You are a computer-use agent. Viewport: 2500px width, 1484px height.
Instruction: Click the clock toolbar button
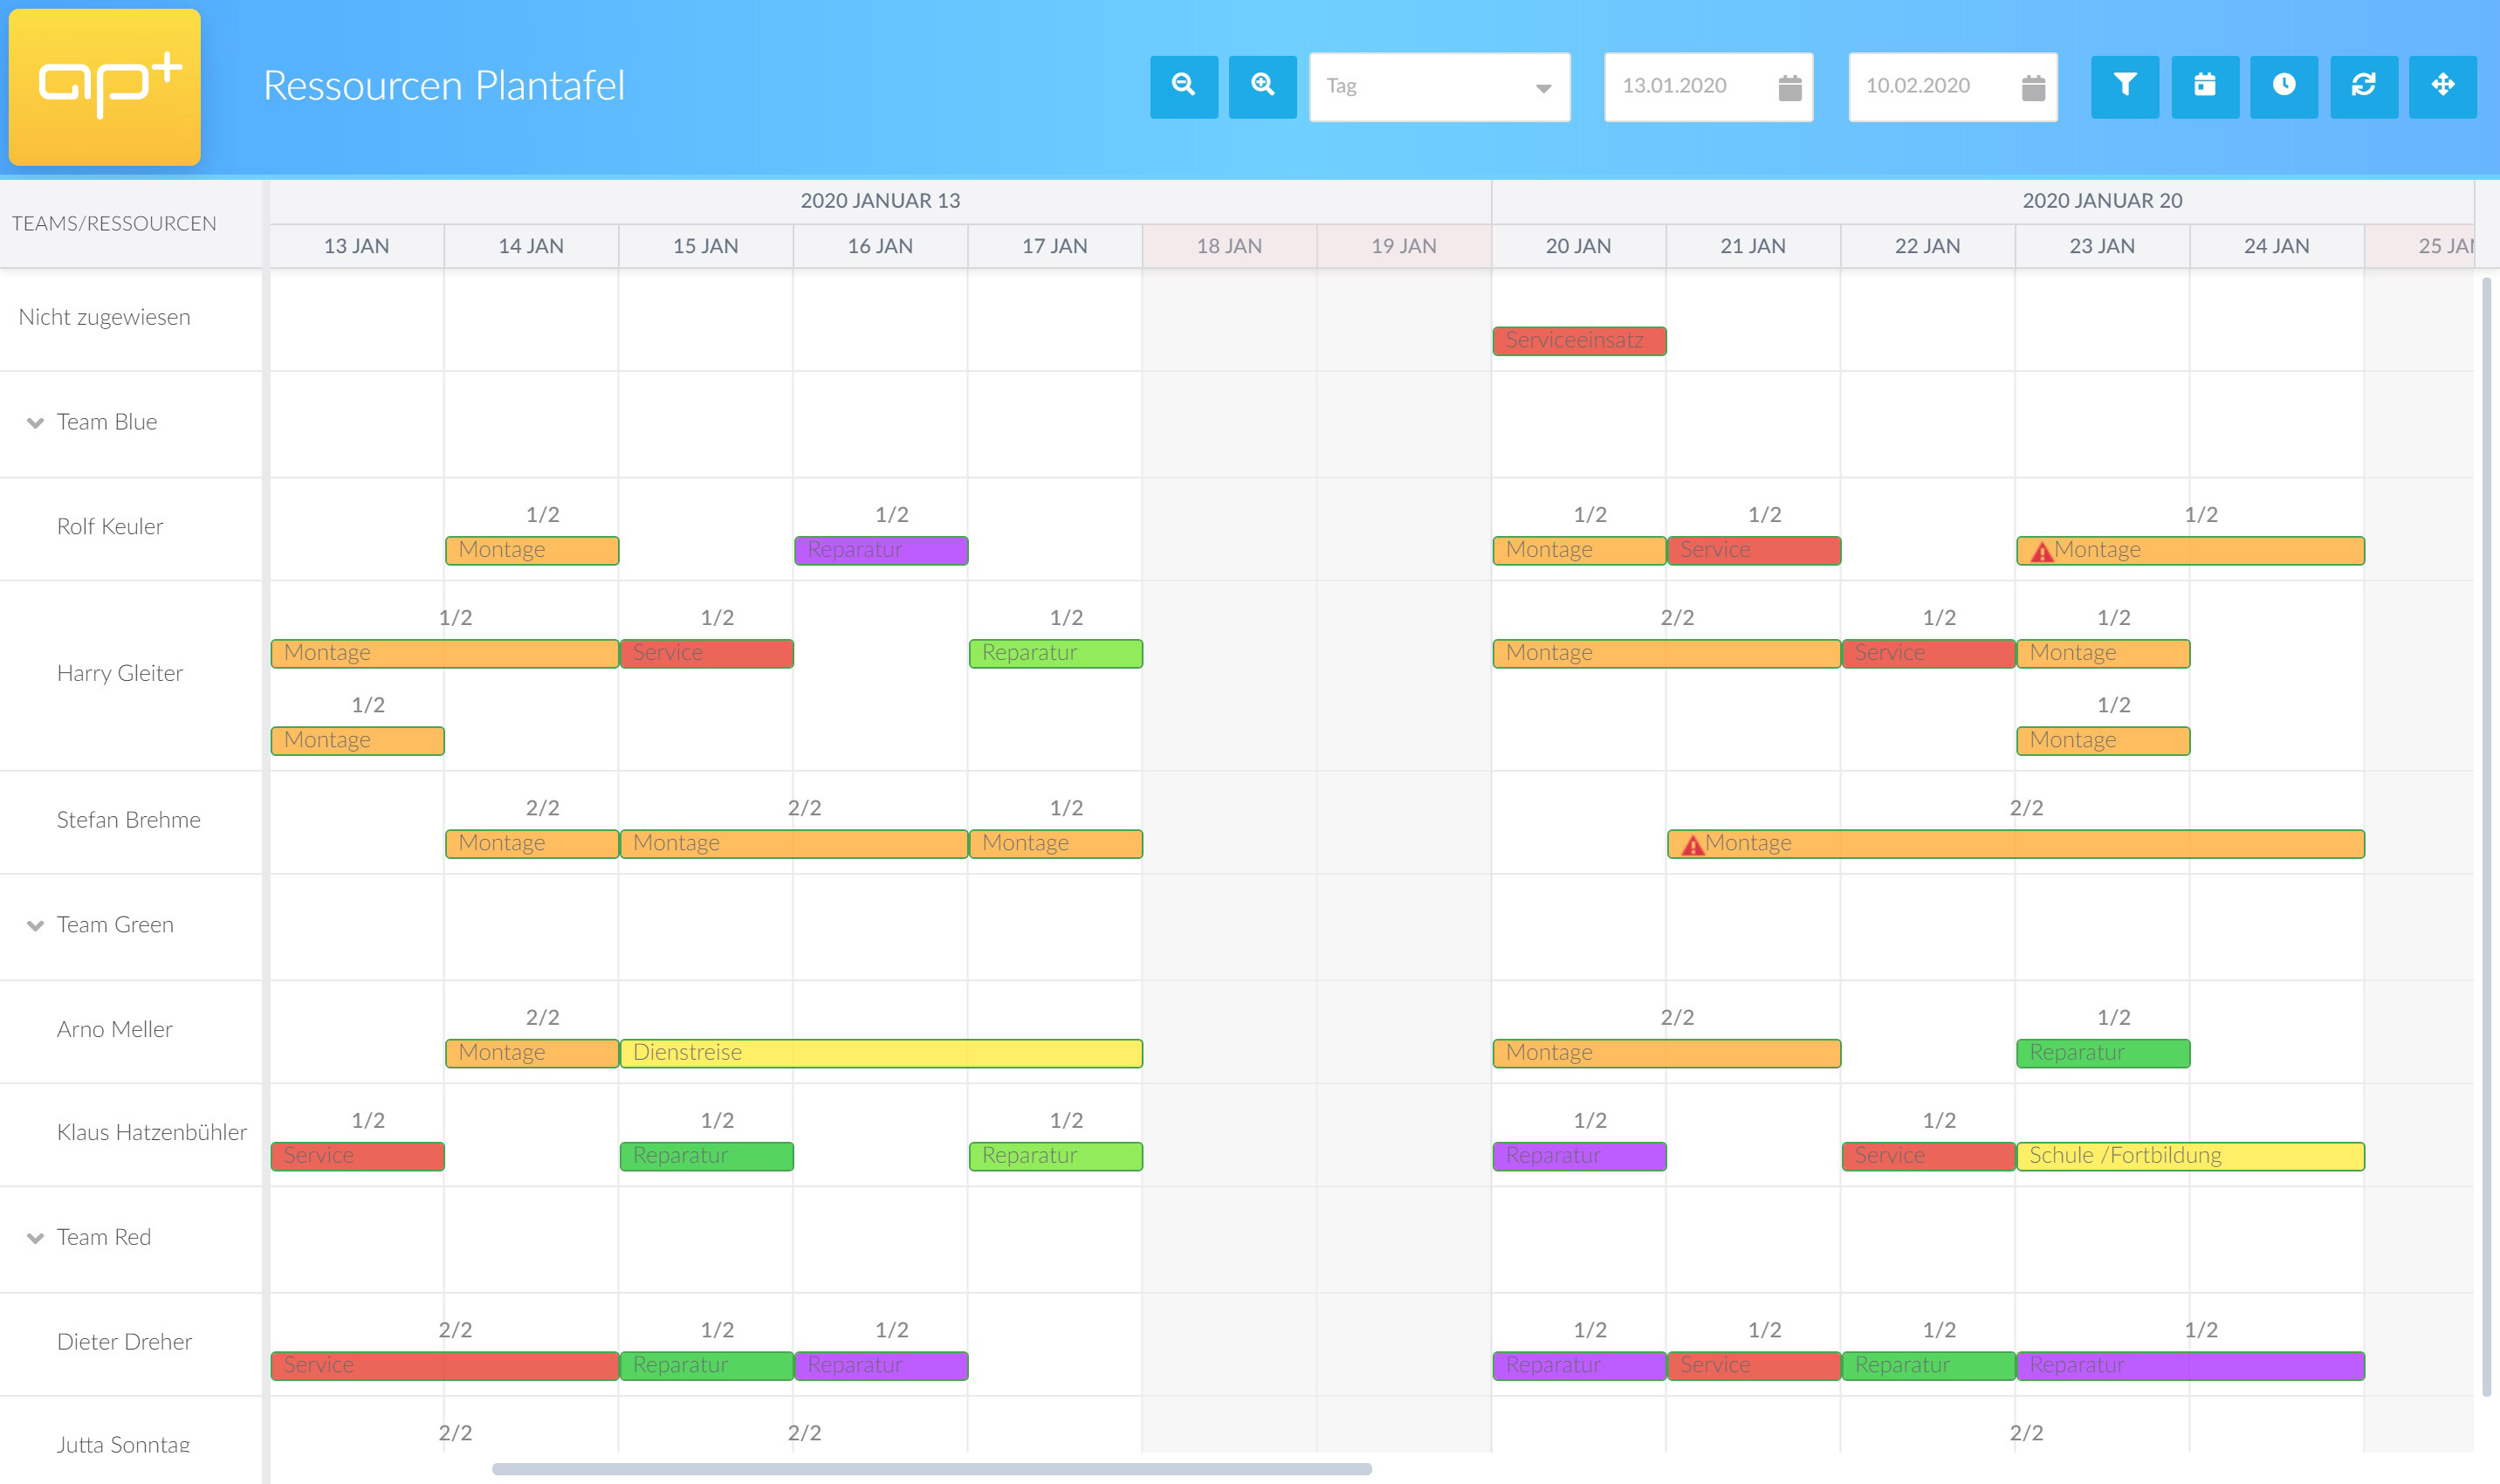click(x=2283, y=86)
